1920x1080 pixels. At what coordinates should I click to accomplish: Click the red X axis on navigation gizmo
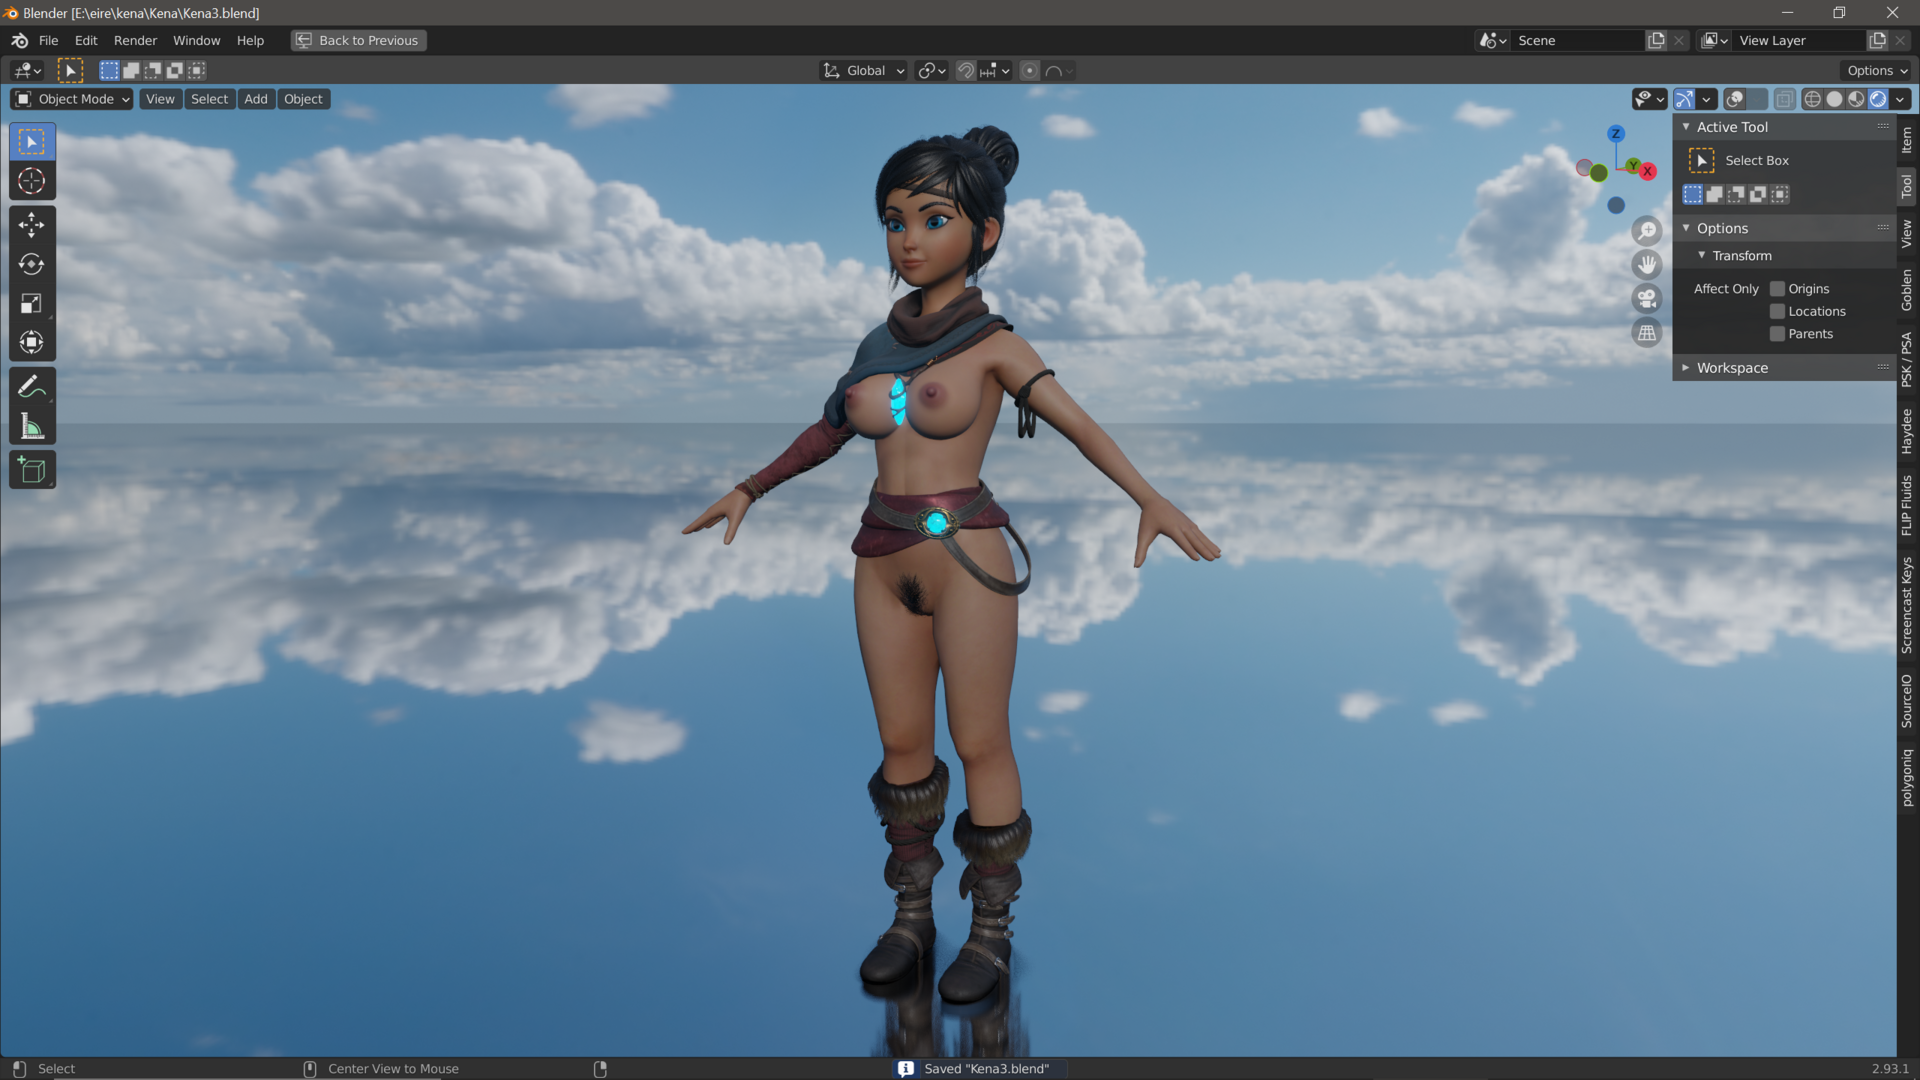[x=1648, y=172]
